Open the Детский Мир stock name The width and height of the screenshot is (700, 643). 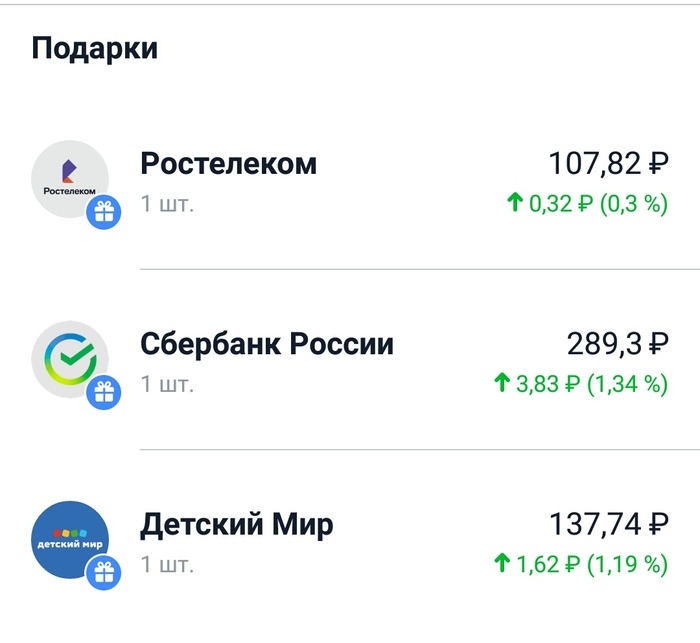click(237, 525)
